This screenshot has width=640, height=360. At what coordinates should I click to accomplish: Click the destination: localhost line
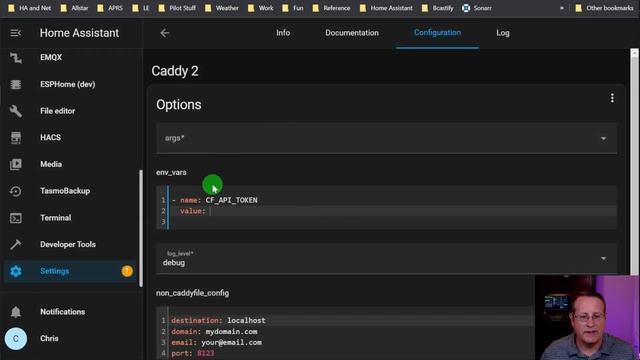[218, 321]
